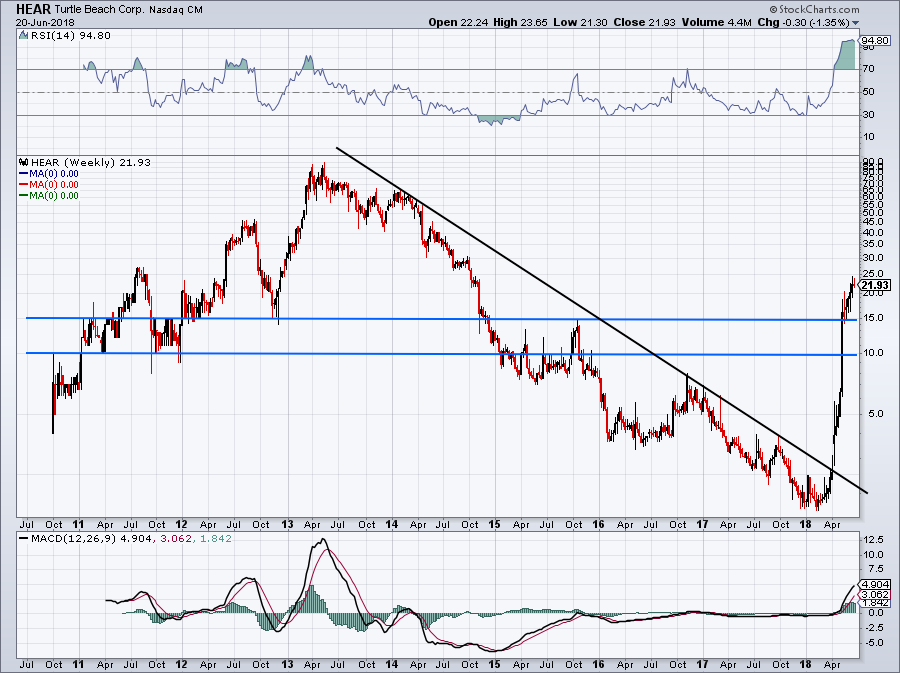
Task: Click the black MACD legend line marker
Action: pyautogui.click(x=23, y=538)
